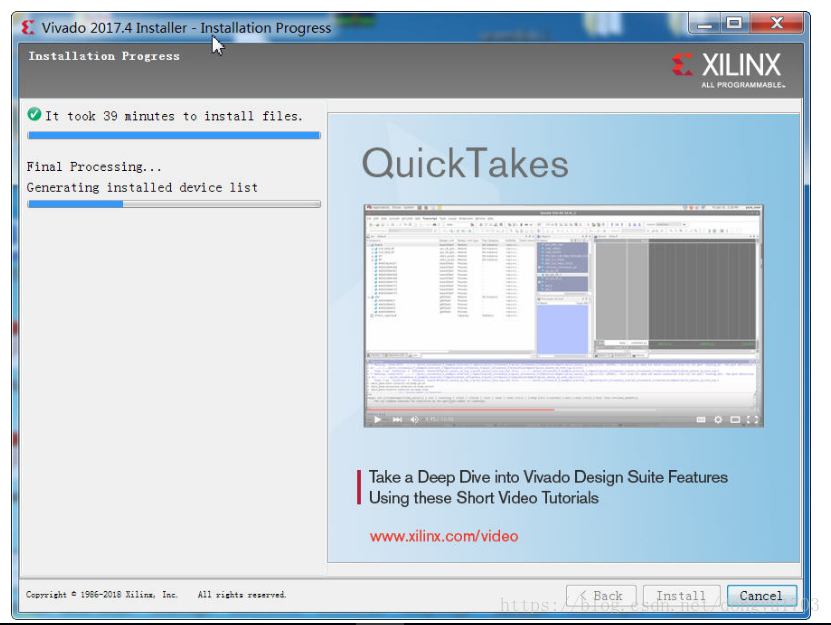Click the Final Processing progress bar
The width and height of the screenshot is (831, 625).
[x=174, y=204]
